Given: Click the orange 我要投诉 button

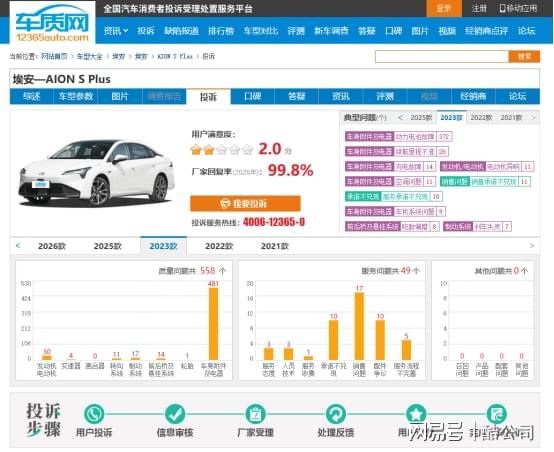Looking at the screenshot, I should 245,204.
